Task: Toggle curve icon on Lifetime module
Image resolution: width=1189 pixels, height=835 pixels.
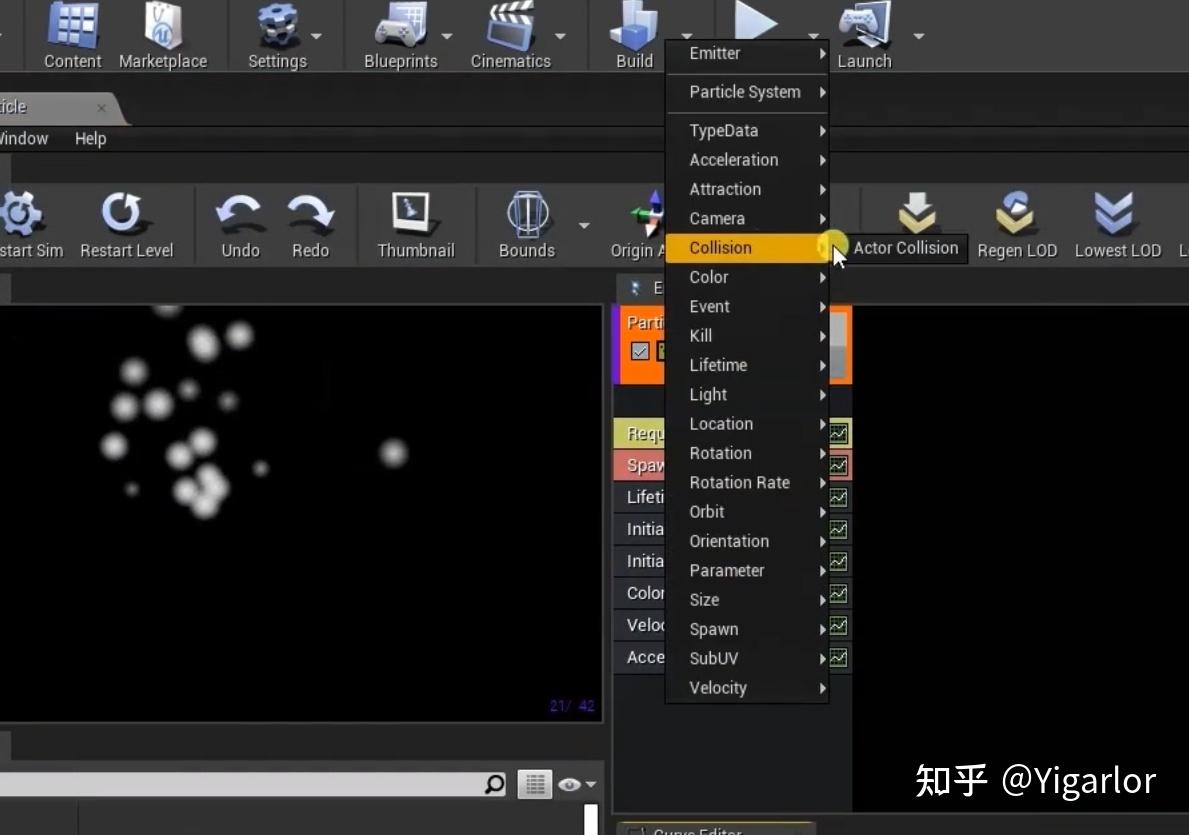Action: tap(839, 498)
